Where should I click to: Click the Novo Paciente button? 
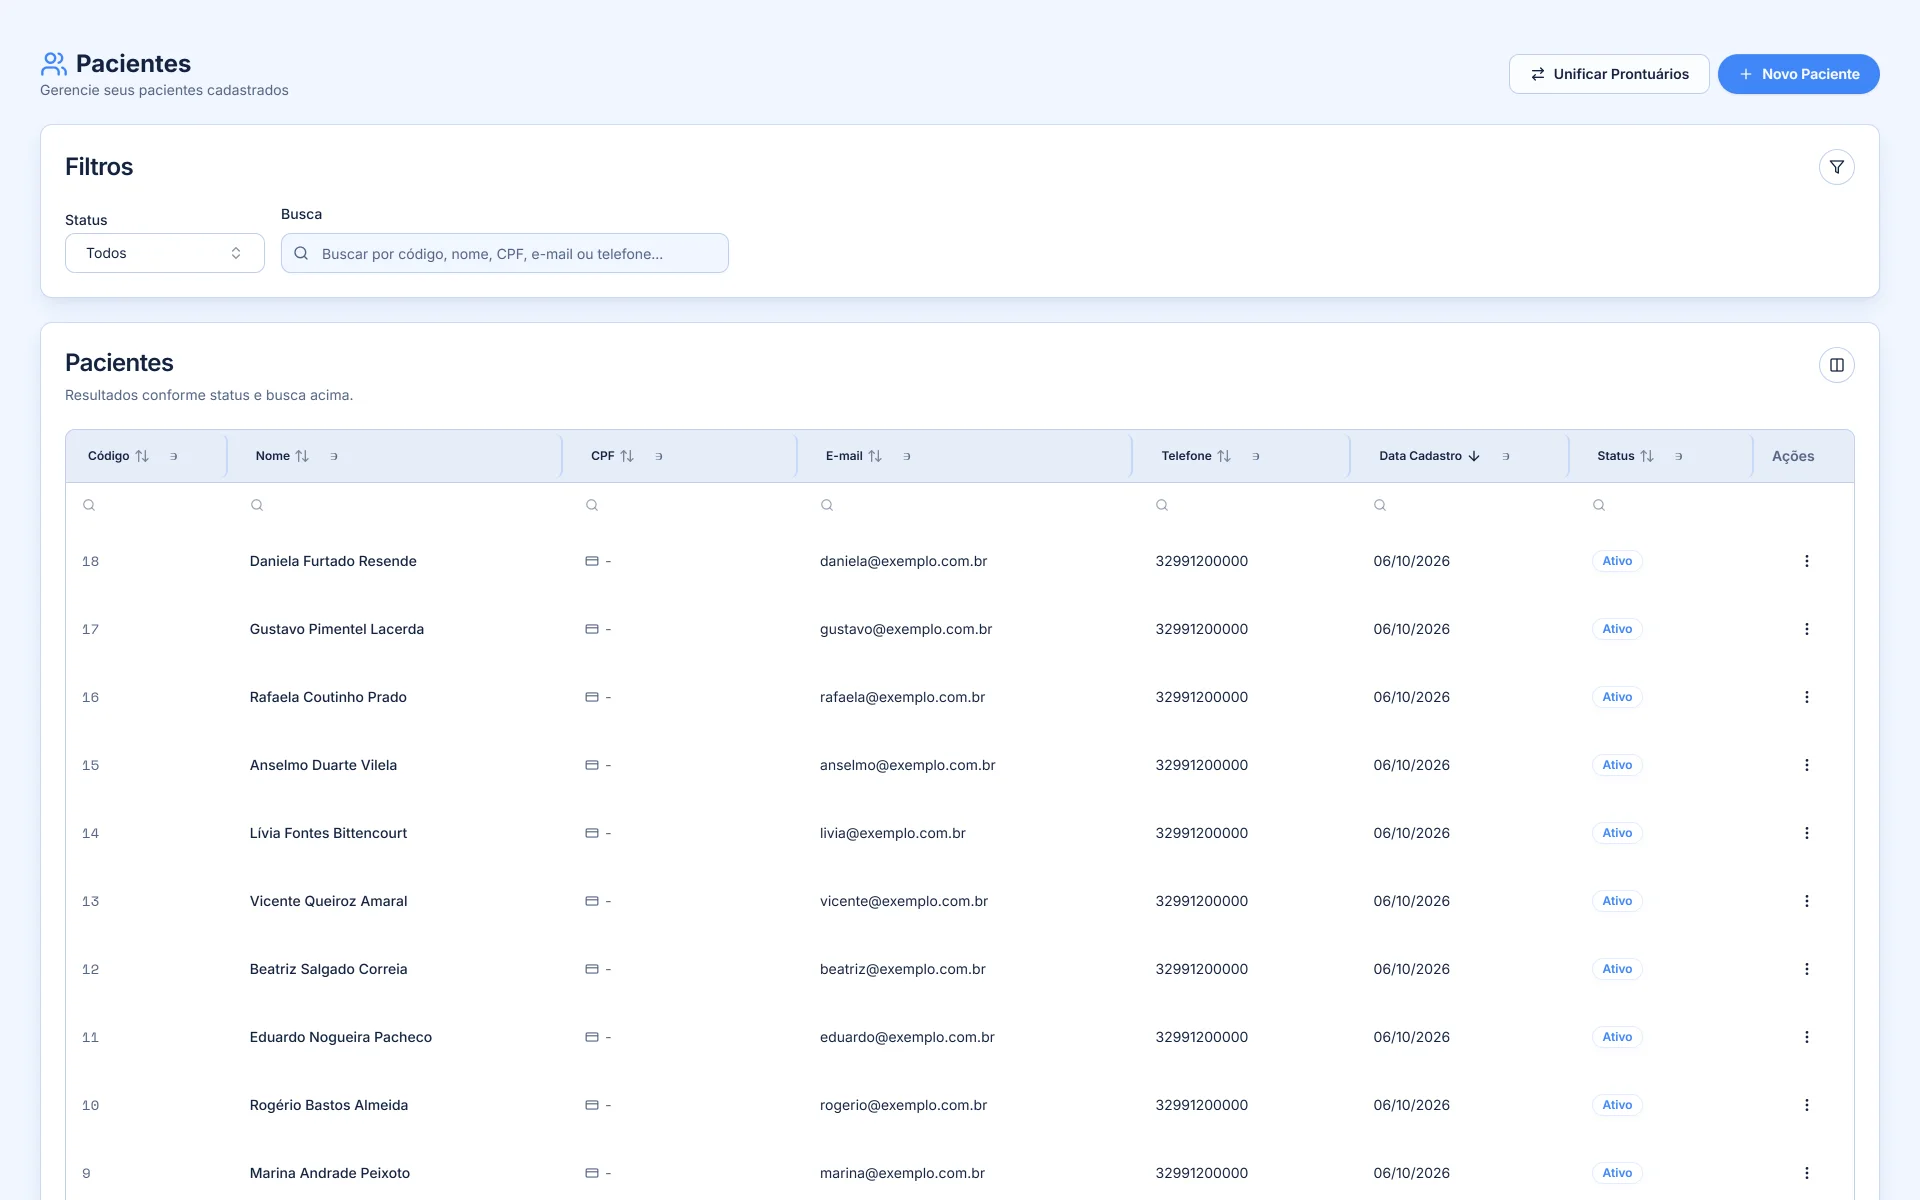tap(1798, 74)
